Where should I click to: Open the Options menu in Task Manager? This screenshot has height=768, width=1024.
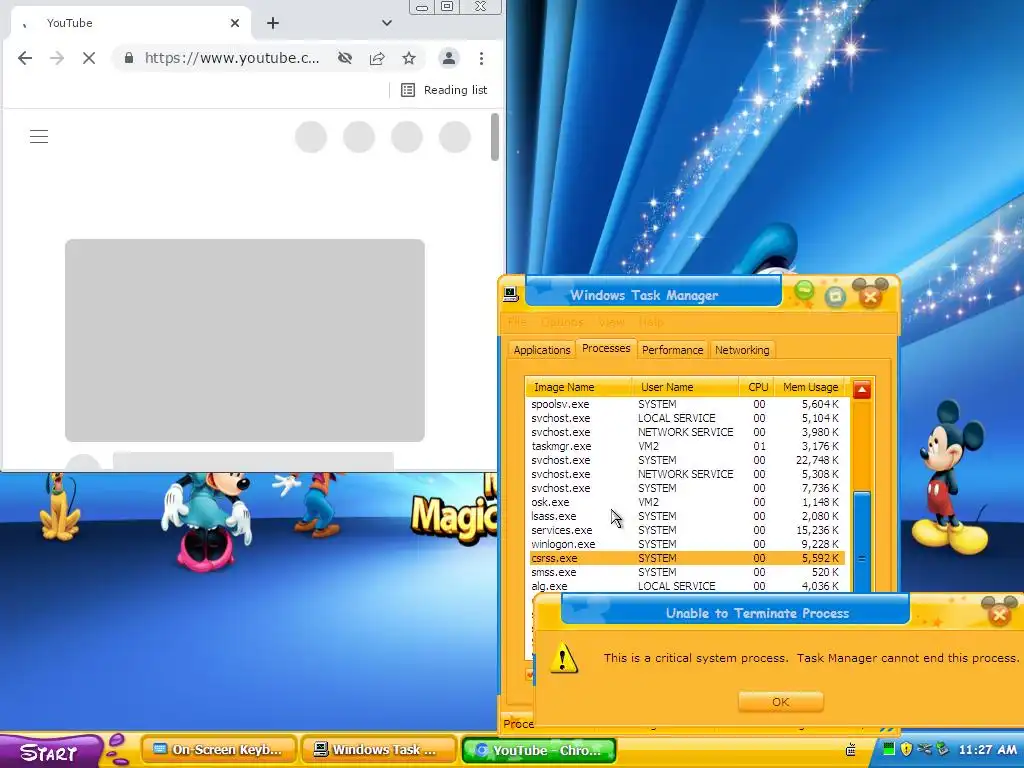coord(562,322)
